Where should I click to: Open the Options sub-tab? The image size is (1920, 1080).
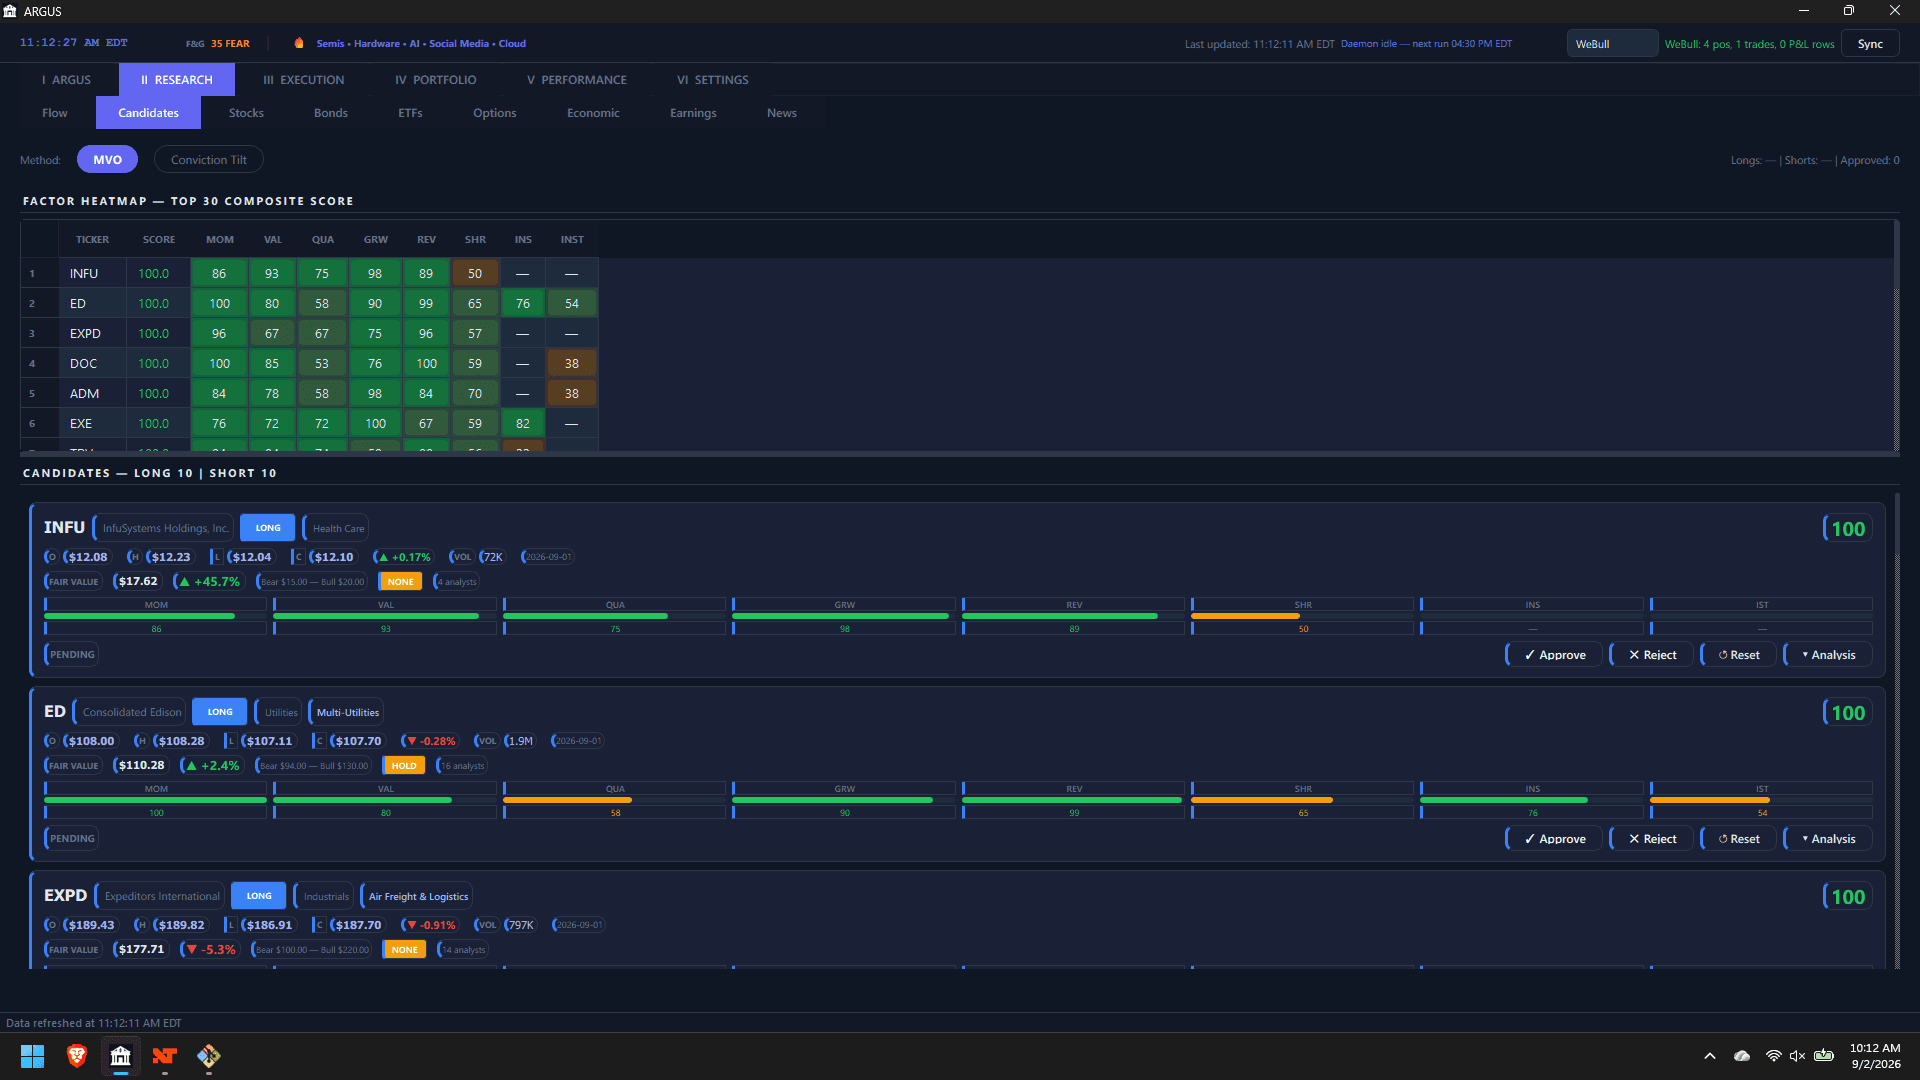(495, 113)
